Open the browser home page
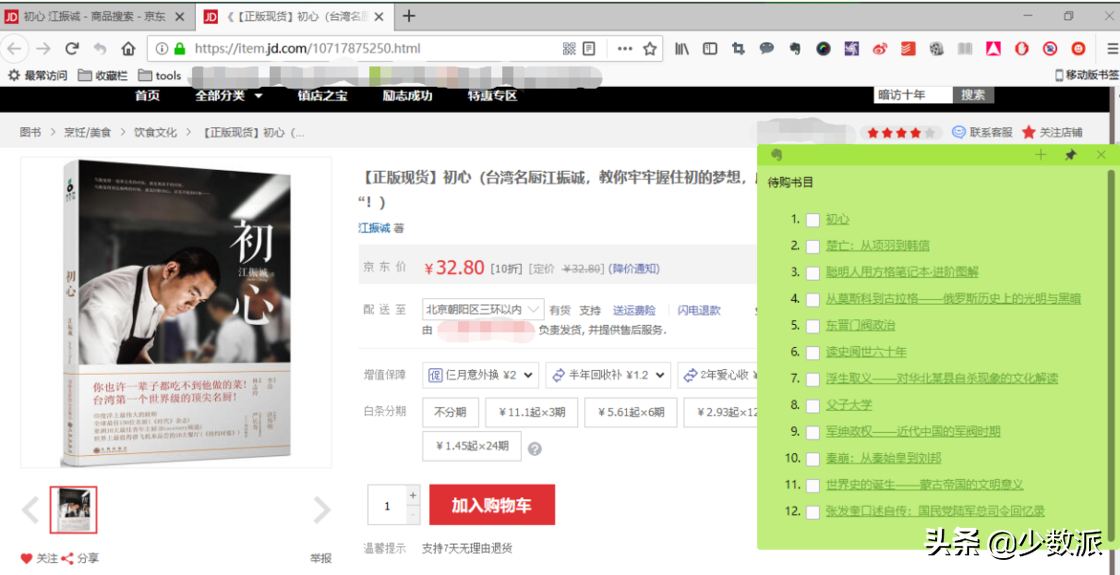Viewport: 1120px width, 575px height. (x=128, y=49)
